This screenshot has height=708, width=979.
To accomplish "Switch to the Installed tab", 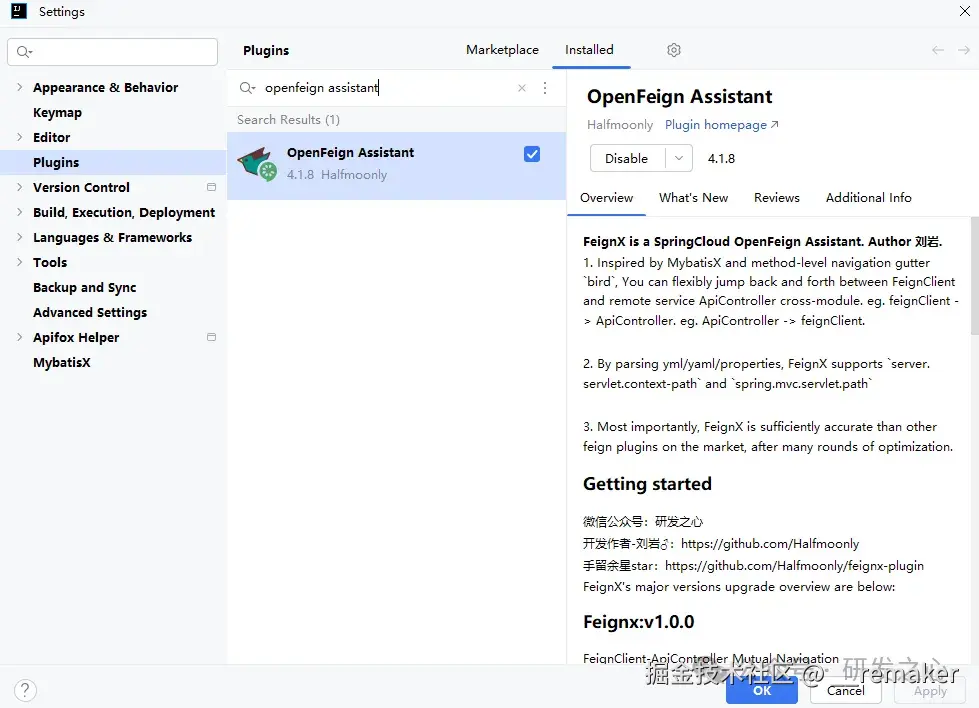I will (589, 50).
